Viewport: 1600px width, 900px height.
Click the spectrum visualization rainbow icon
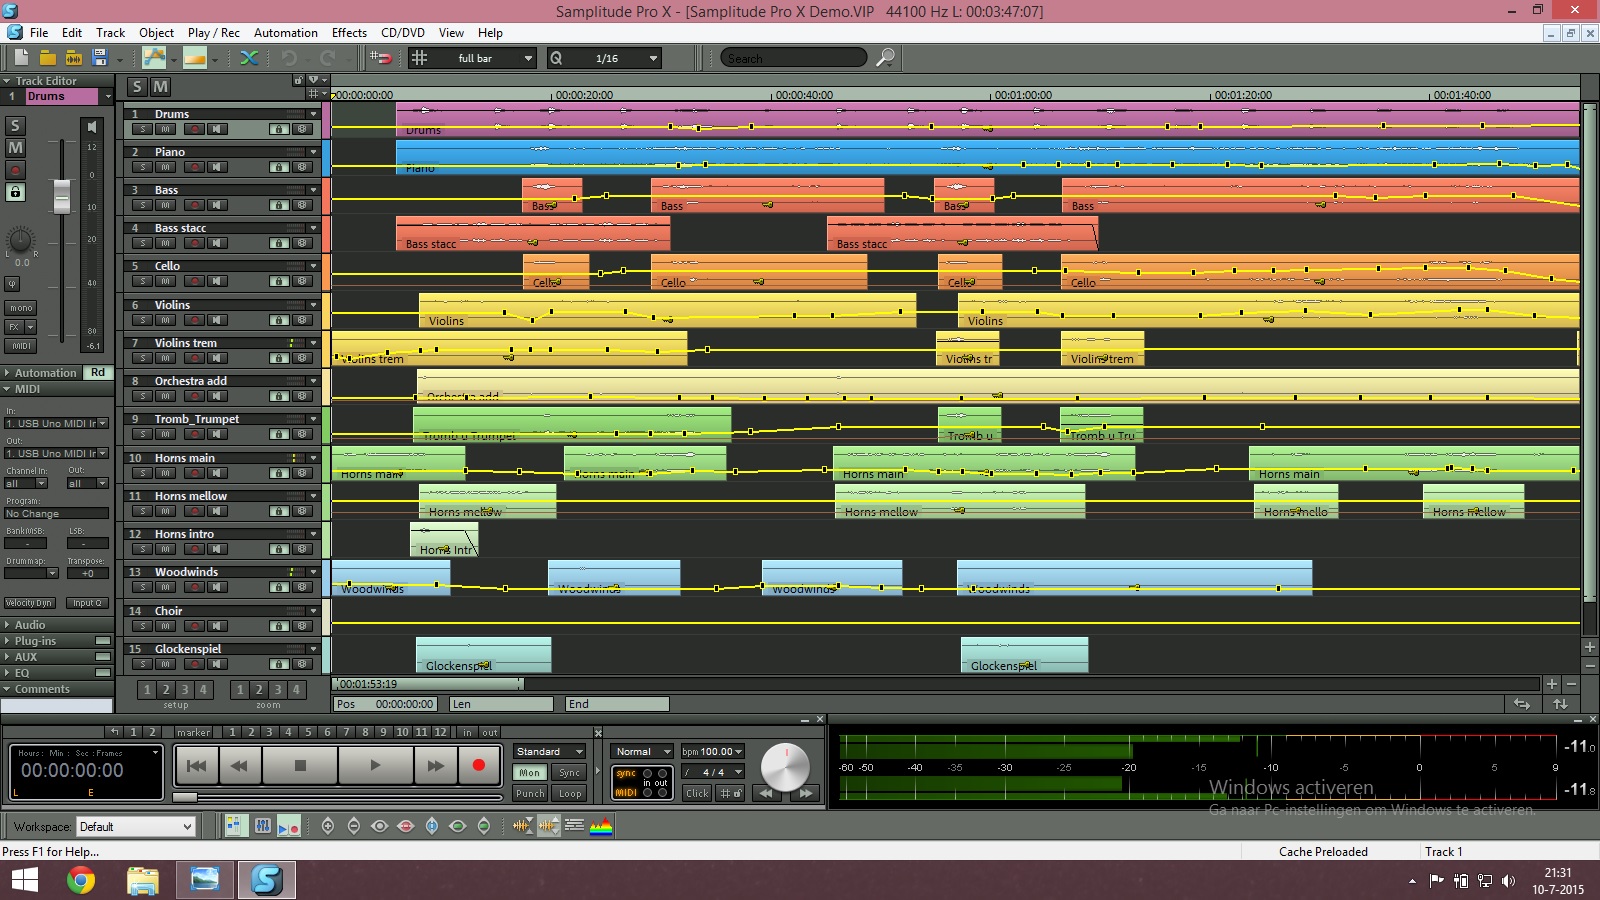click(x=601, y=826)
